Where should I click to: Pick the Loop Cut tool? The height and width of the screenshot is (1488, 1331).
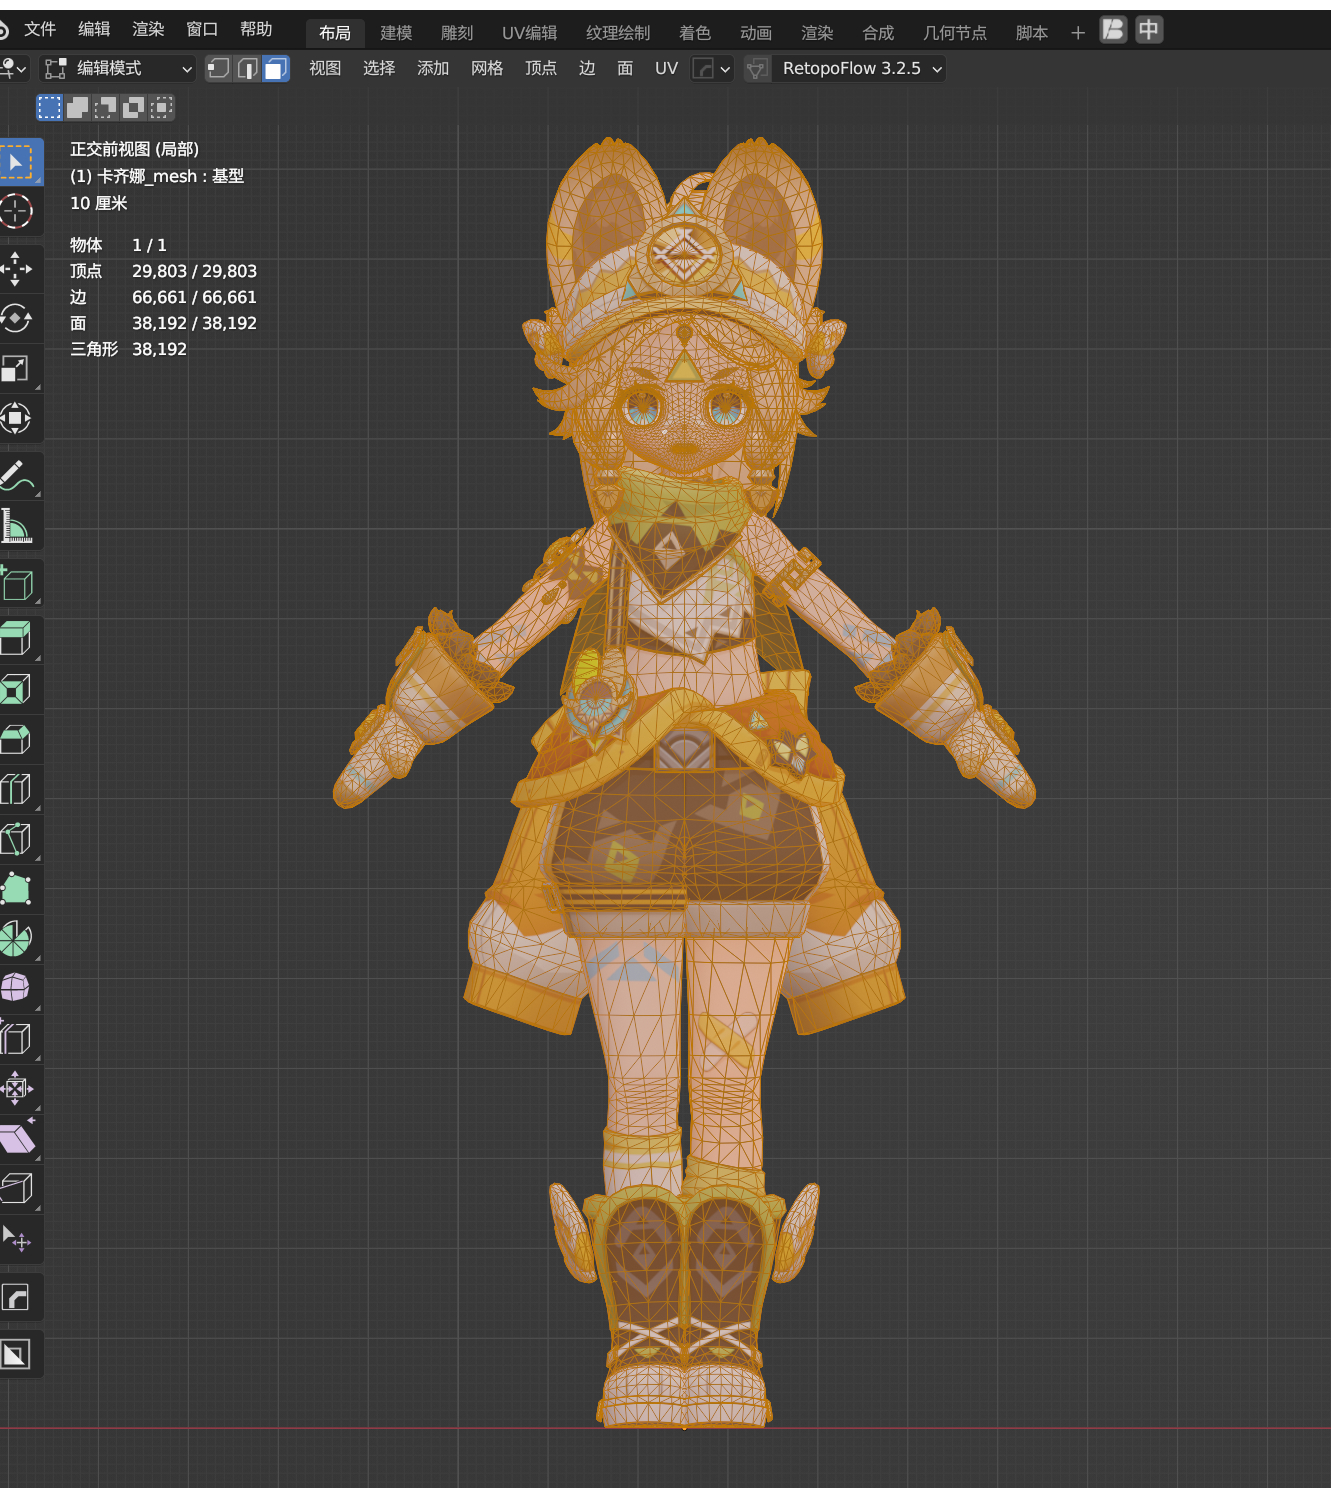click(16, 789)
